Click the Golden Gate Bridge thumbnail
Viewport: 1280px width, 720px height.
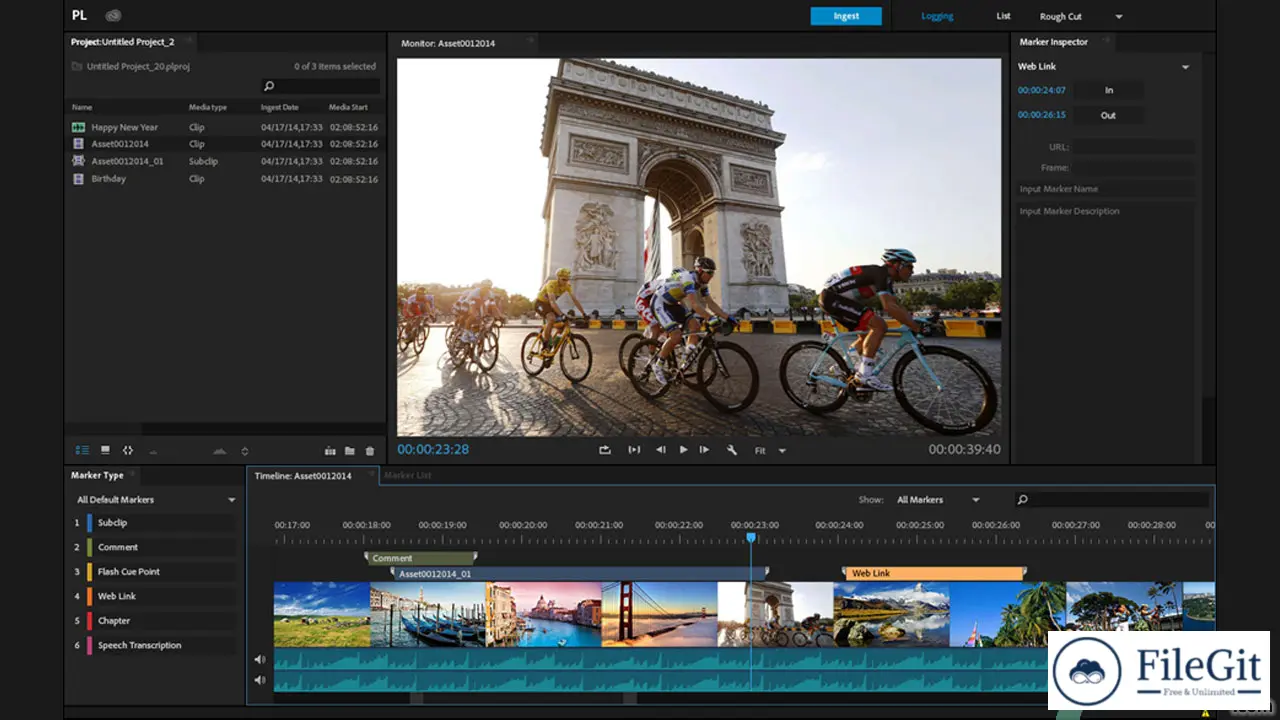[660, 615]
